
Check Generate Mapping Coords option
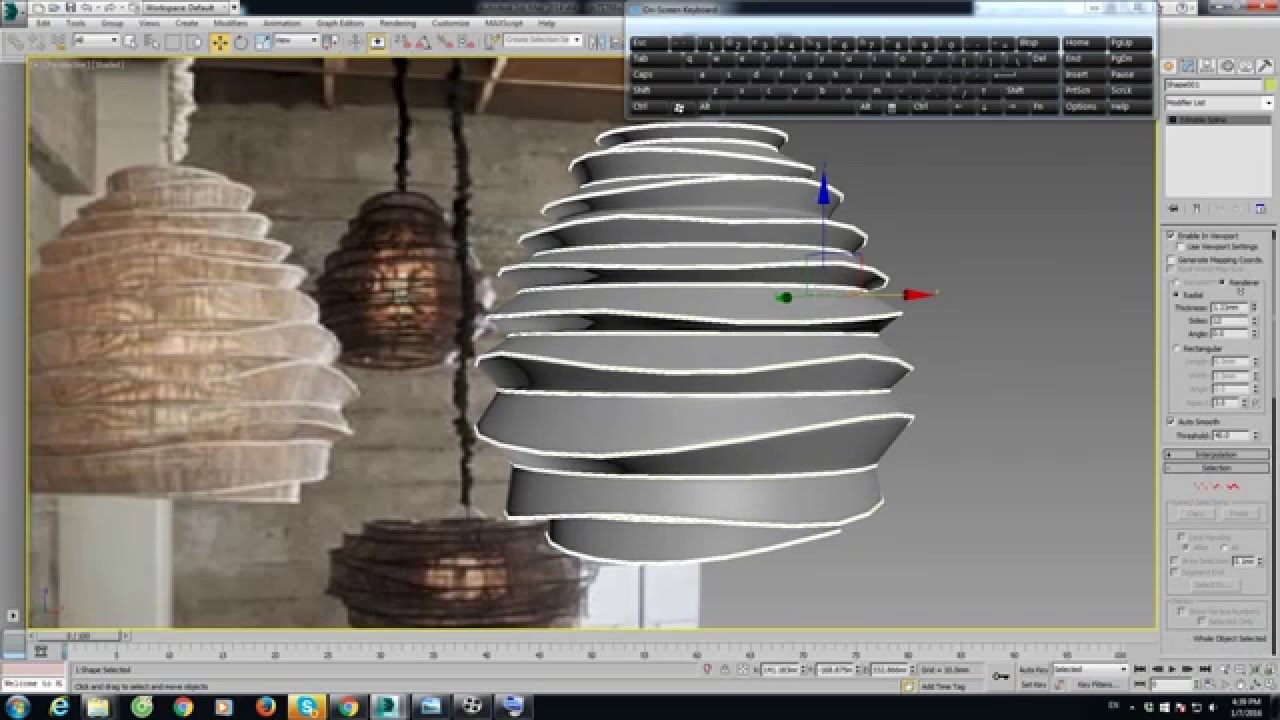pyautogui.click(x=1171, y=259)
